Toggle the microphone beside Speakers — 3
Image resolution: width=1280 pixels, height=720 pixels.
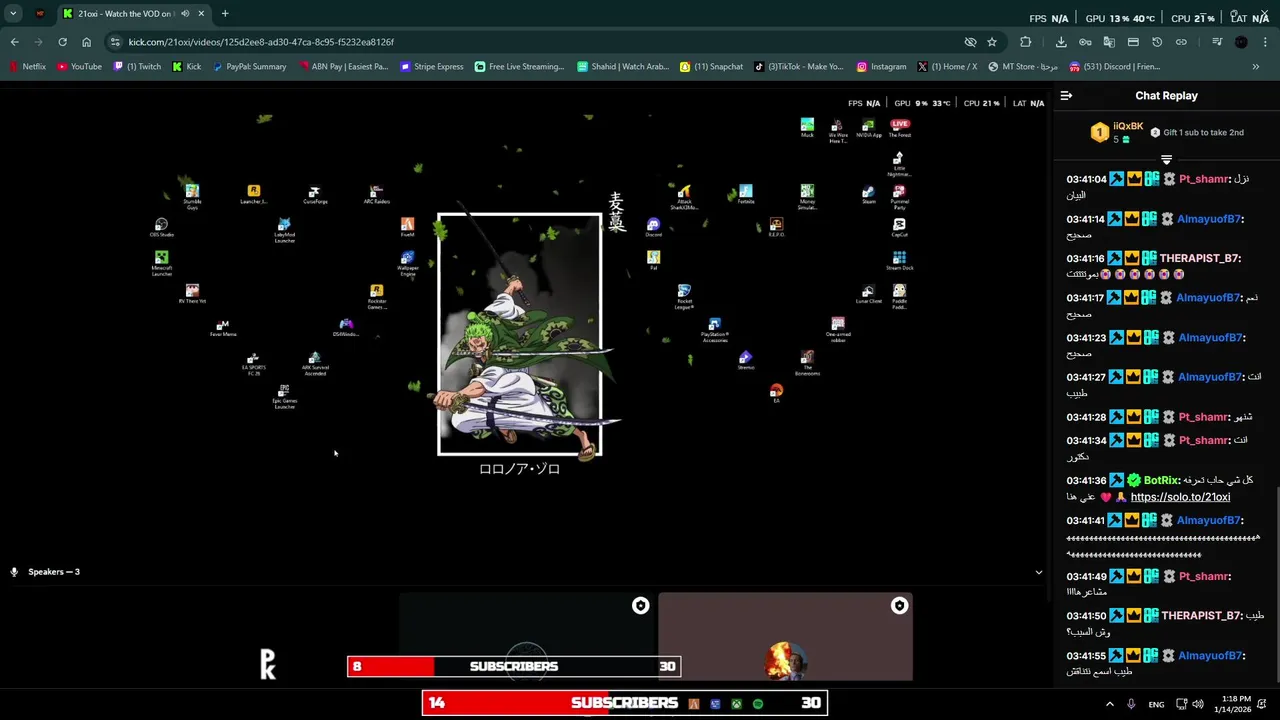click(14, 572)
